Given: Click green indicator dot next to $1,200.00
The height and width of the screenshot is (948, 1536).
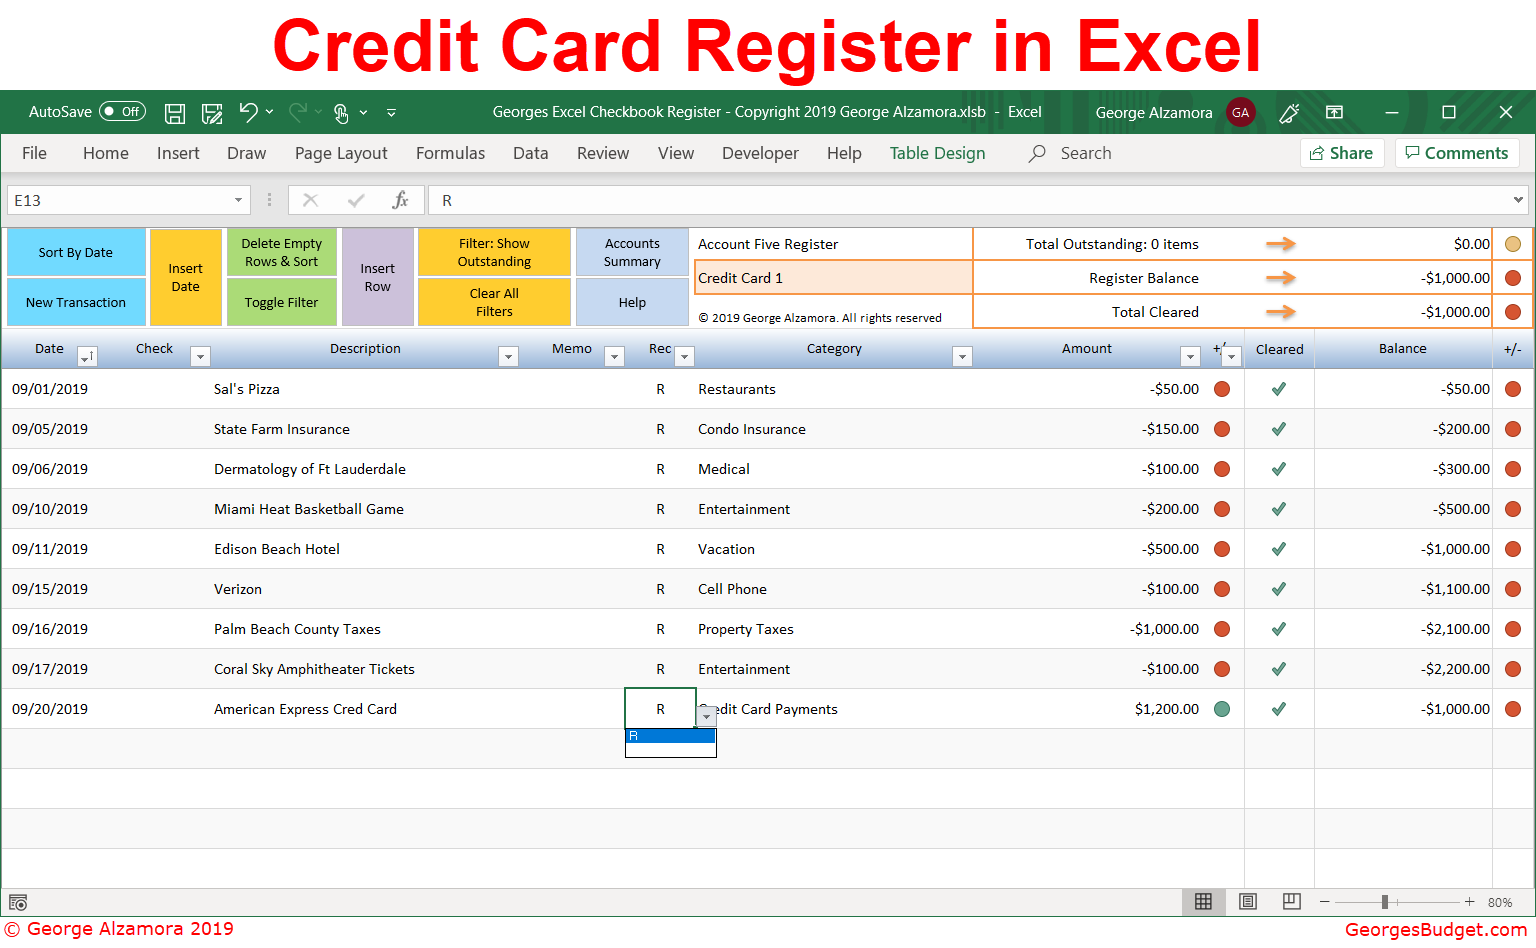Looking at the screenshot, I should (x=1221, y=709).
